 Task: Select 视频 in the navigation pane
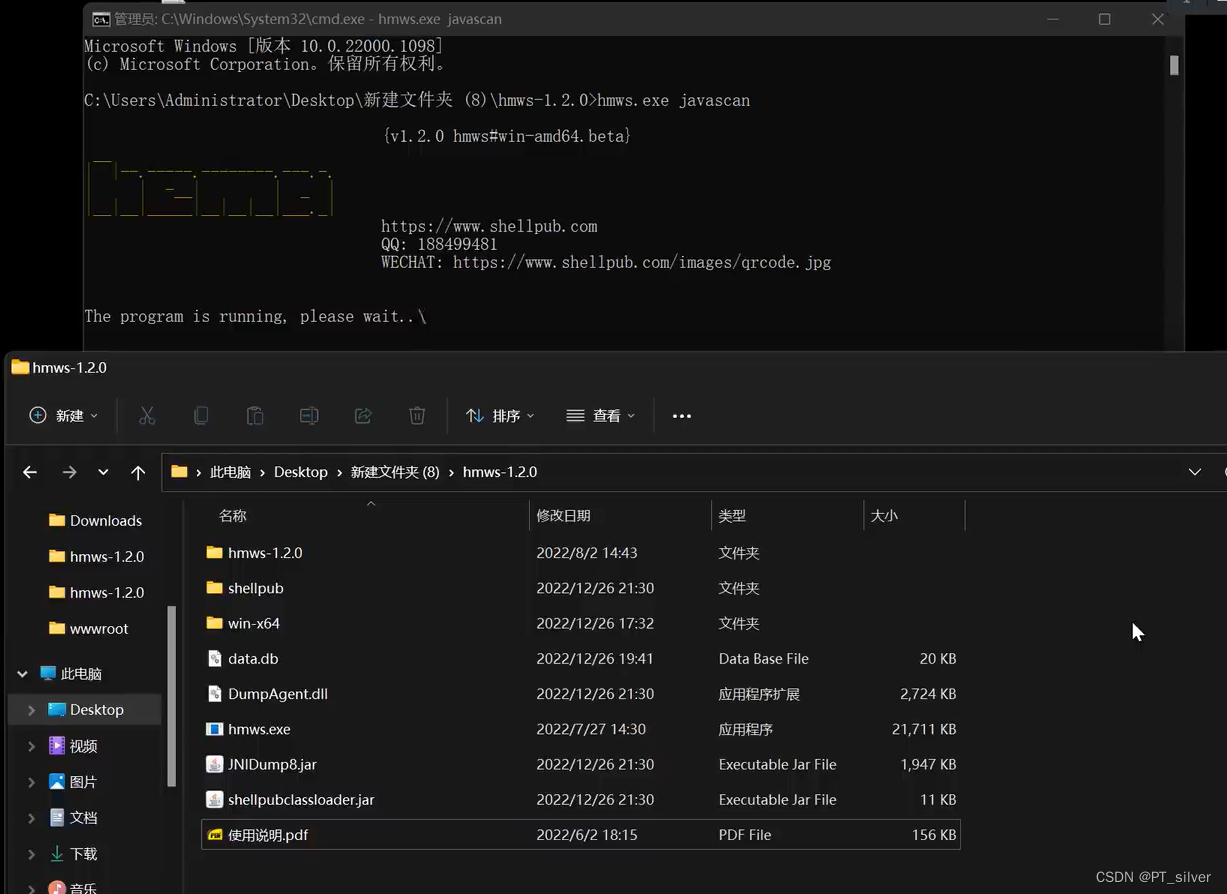click(83, 746)
